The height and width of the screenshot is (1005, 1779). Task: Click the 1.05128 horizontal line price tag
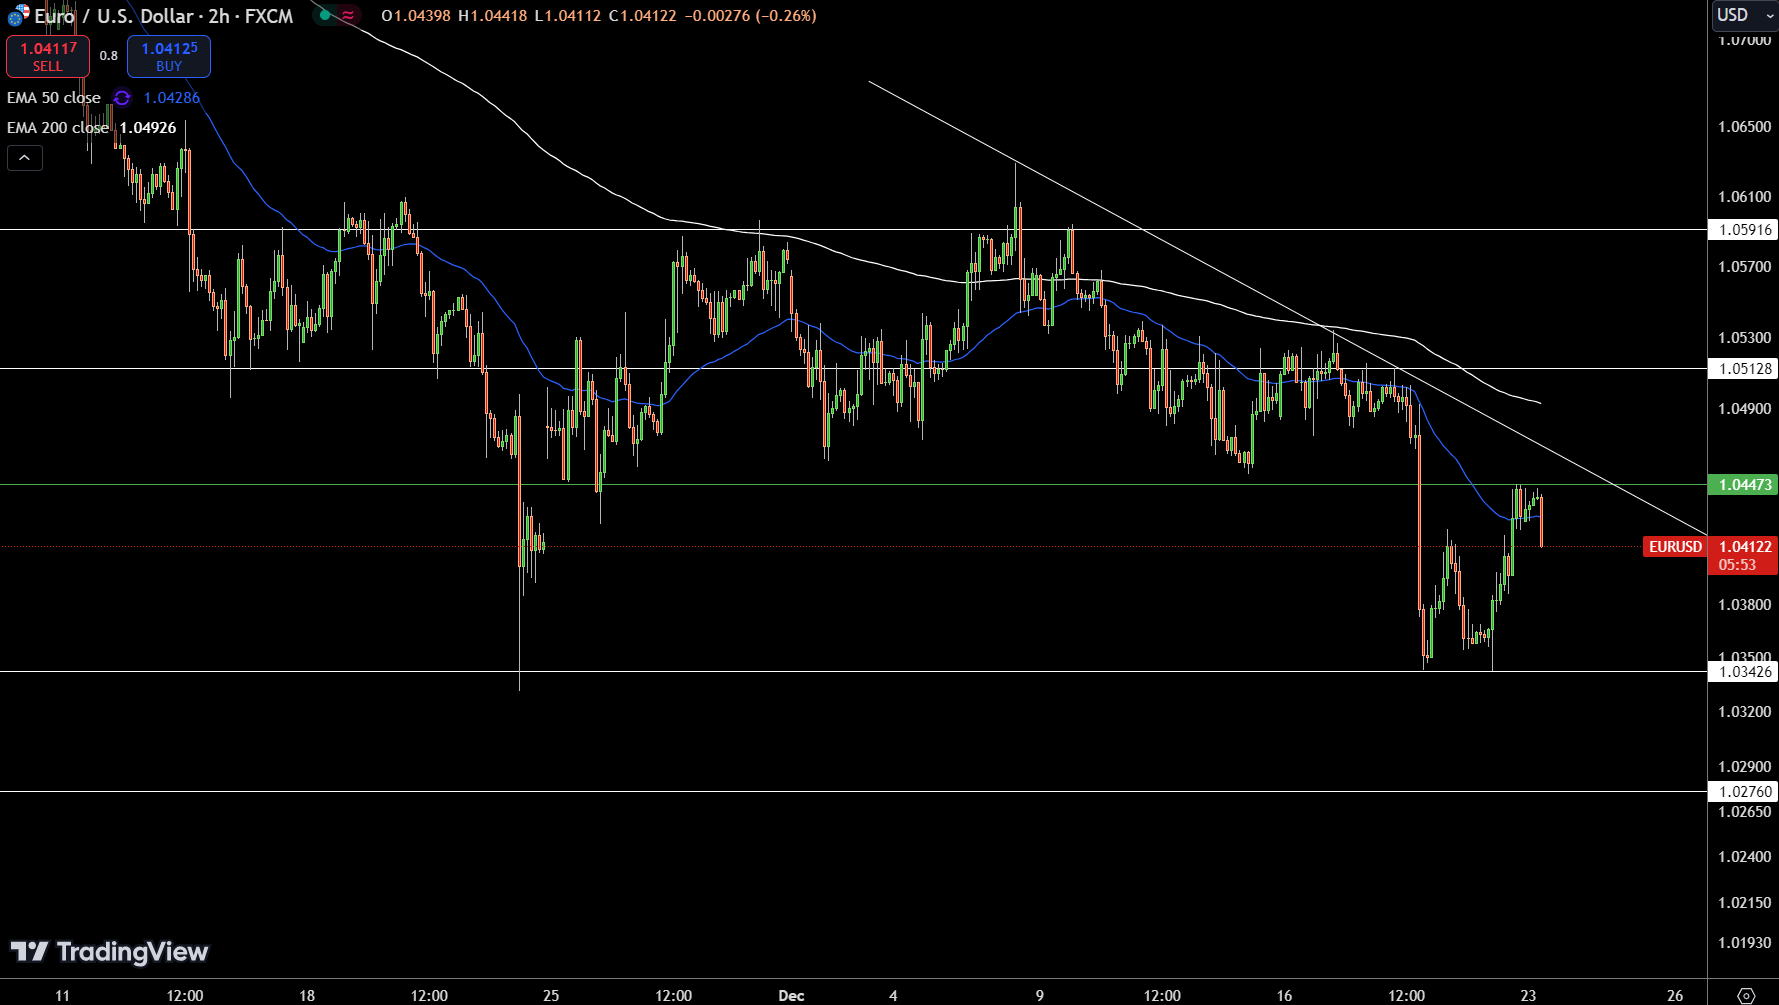point(1743,369)
